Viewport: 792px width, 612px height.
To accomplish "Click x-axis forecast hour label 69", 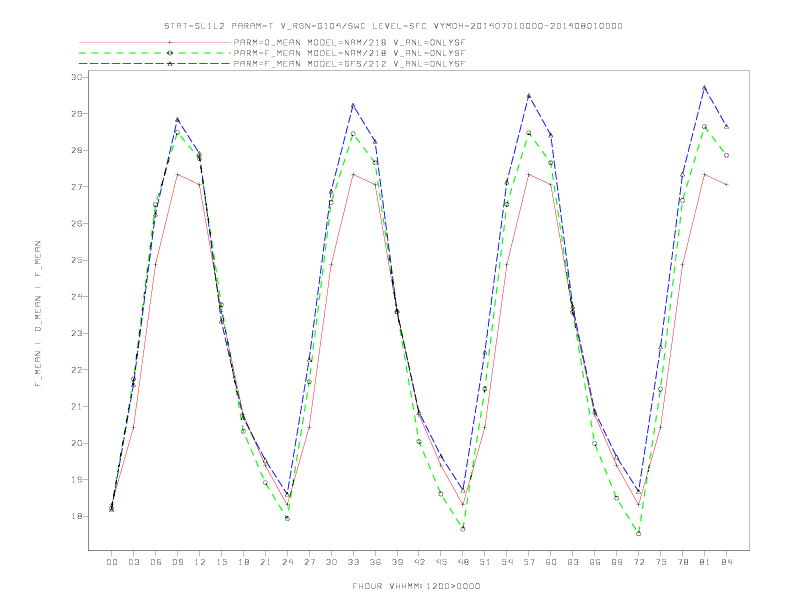I will tap(617, 562).
